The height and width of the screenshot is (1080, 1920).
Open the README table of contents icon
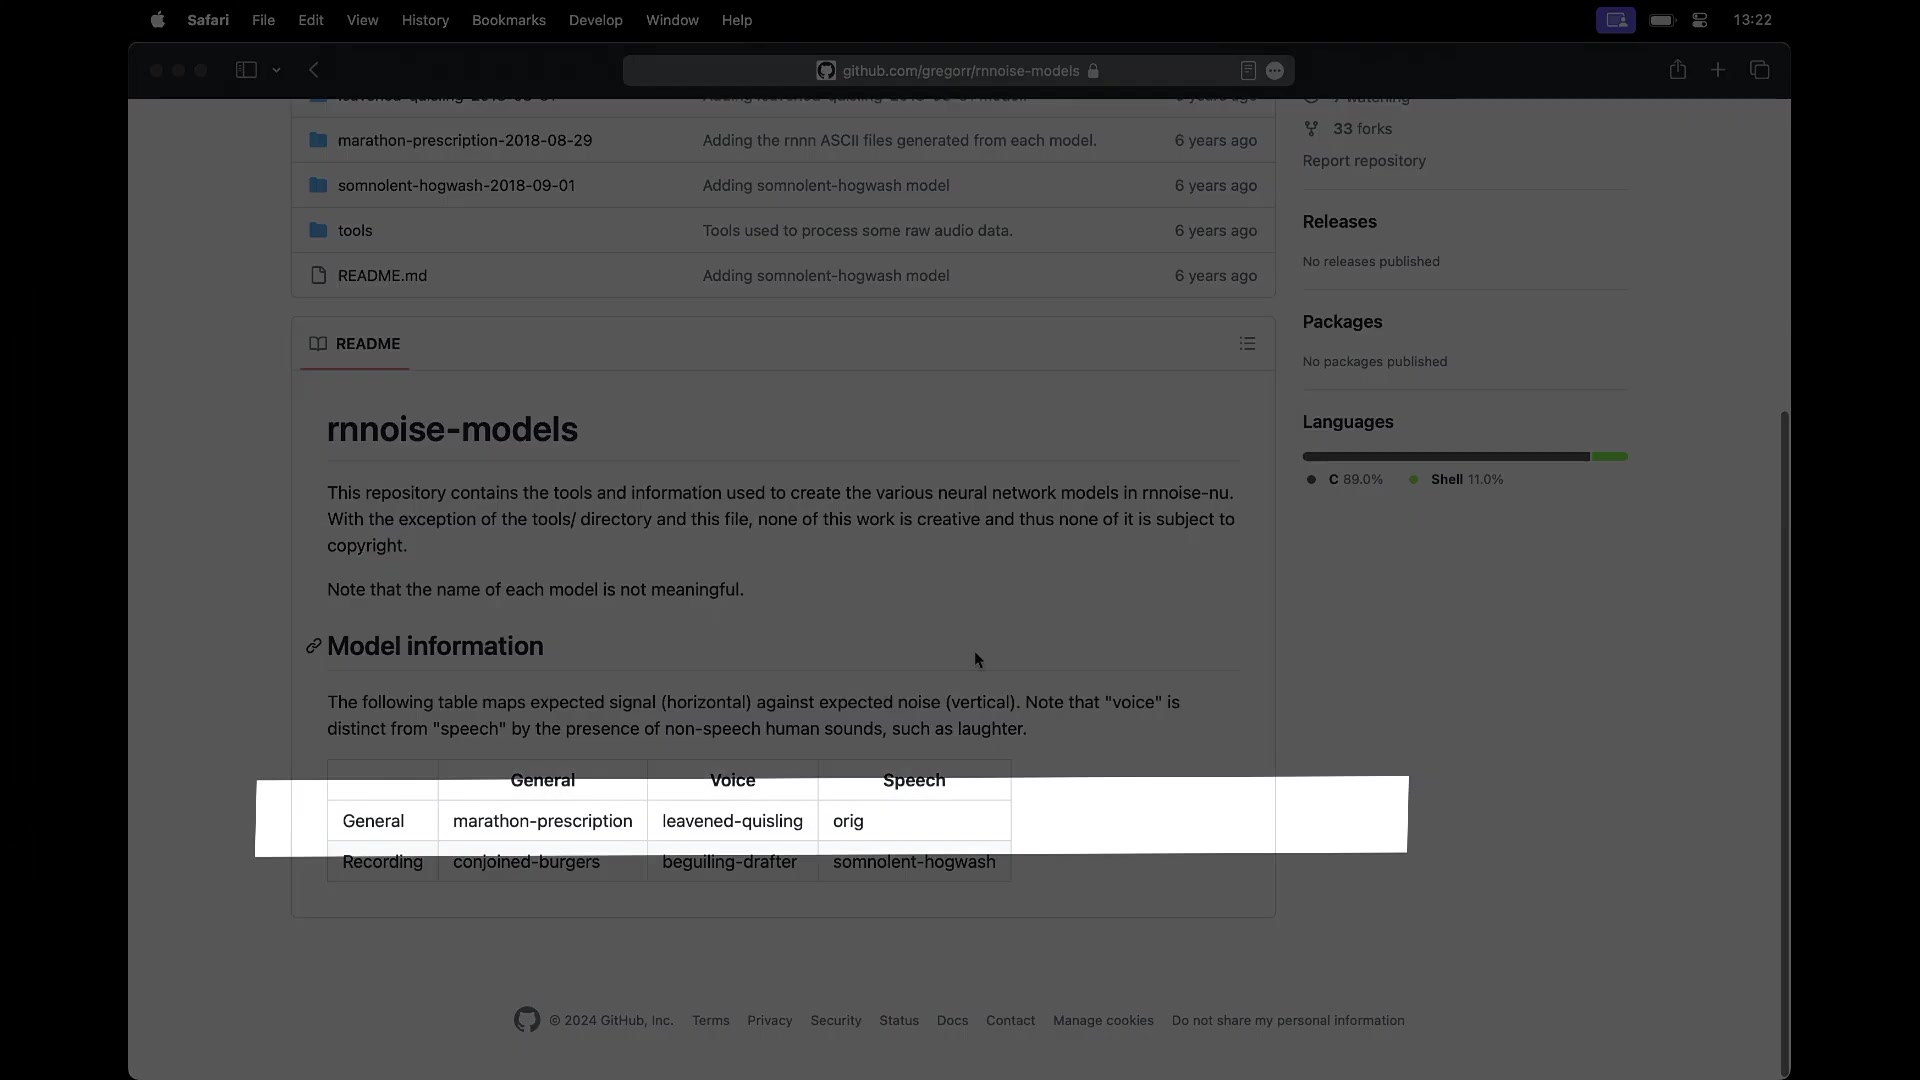click(1247, 343)
